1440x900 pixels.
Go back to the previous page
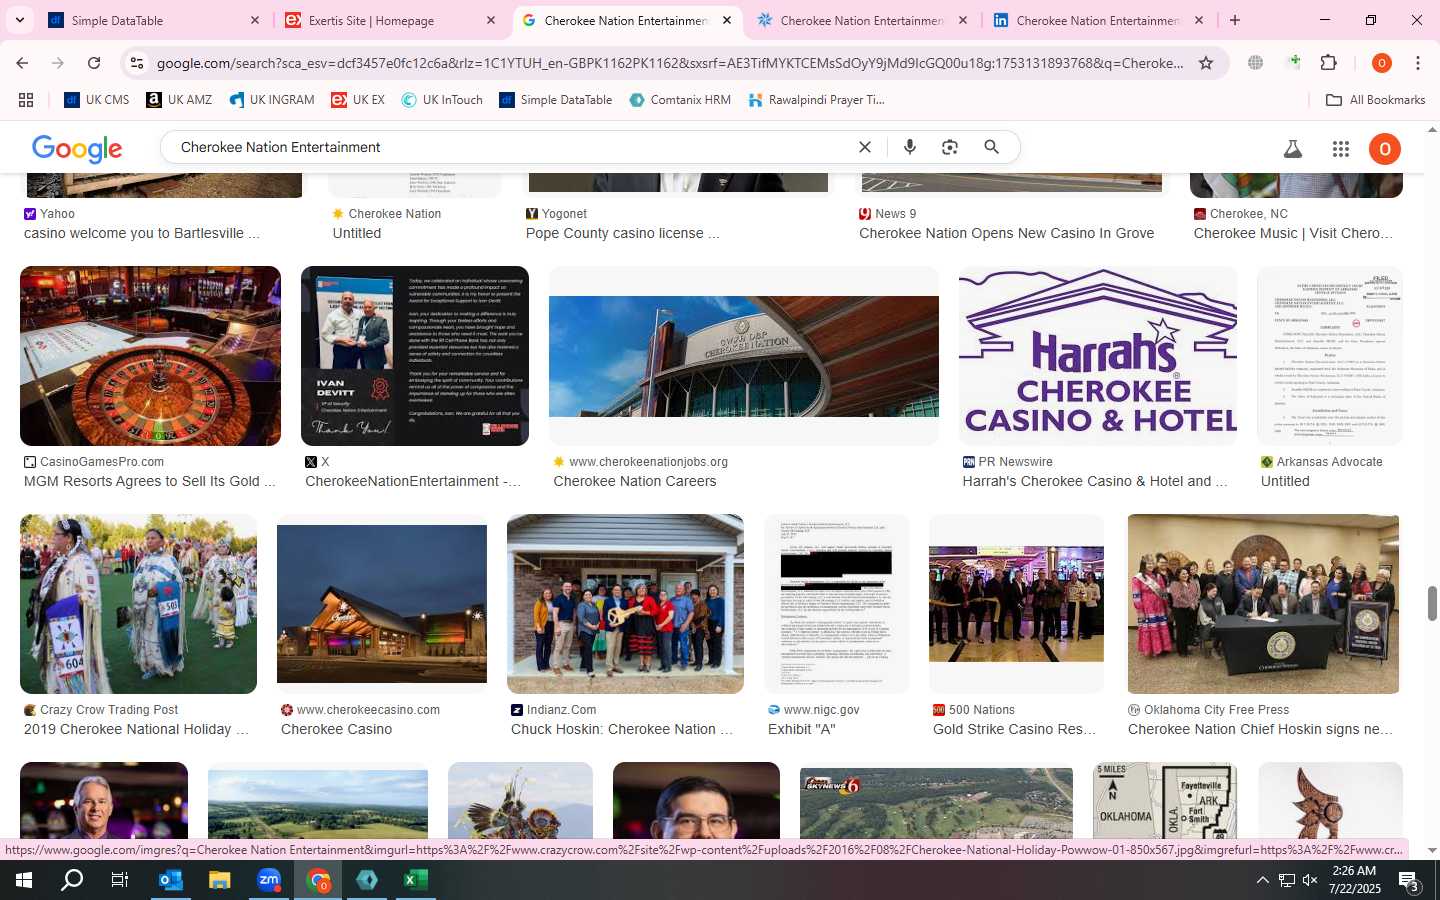click(22, 63)
